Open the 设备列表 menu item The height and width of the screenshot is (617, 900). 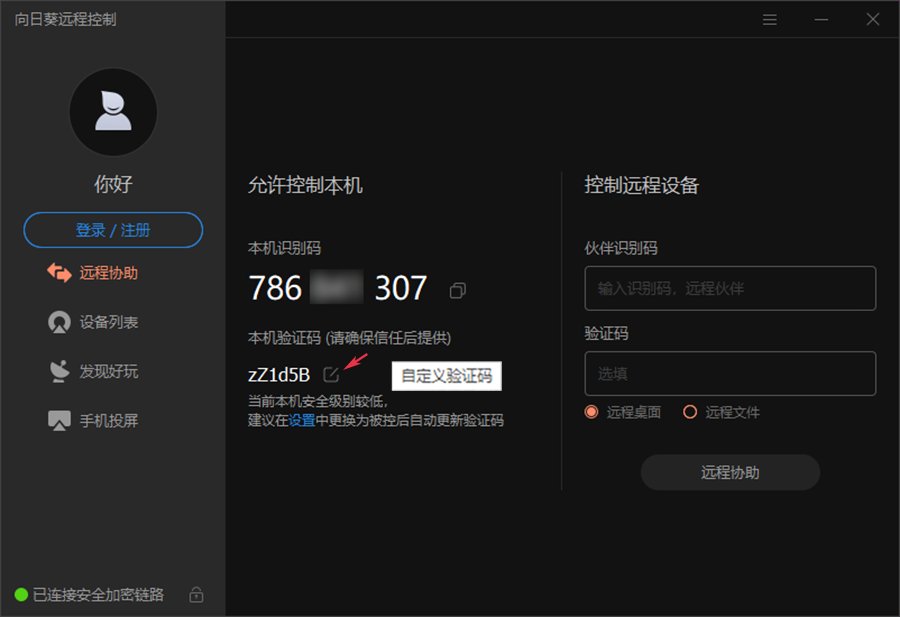[108, 322]
